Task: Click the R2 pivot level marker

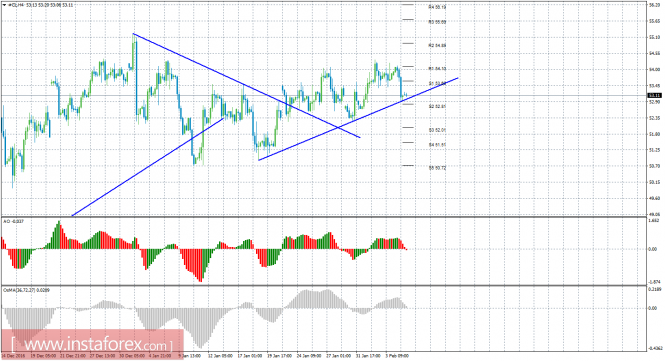Action: coord(408,43)
